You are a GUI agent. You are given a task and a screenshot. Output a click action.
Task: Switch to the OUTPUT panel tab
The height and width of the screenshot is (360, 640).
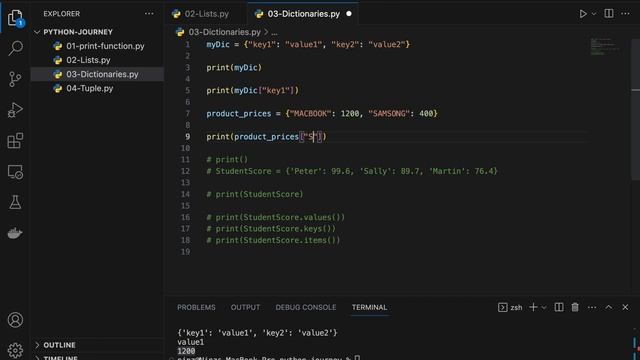[x=245, y=307]
